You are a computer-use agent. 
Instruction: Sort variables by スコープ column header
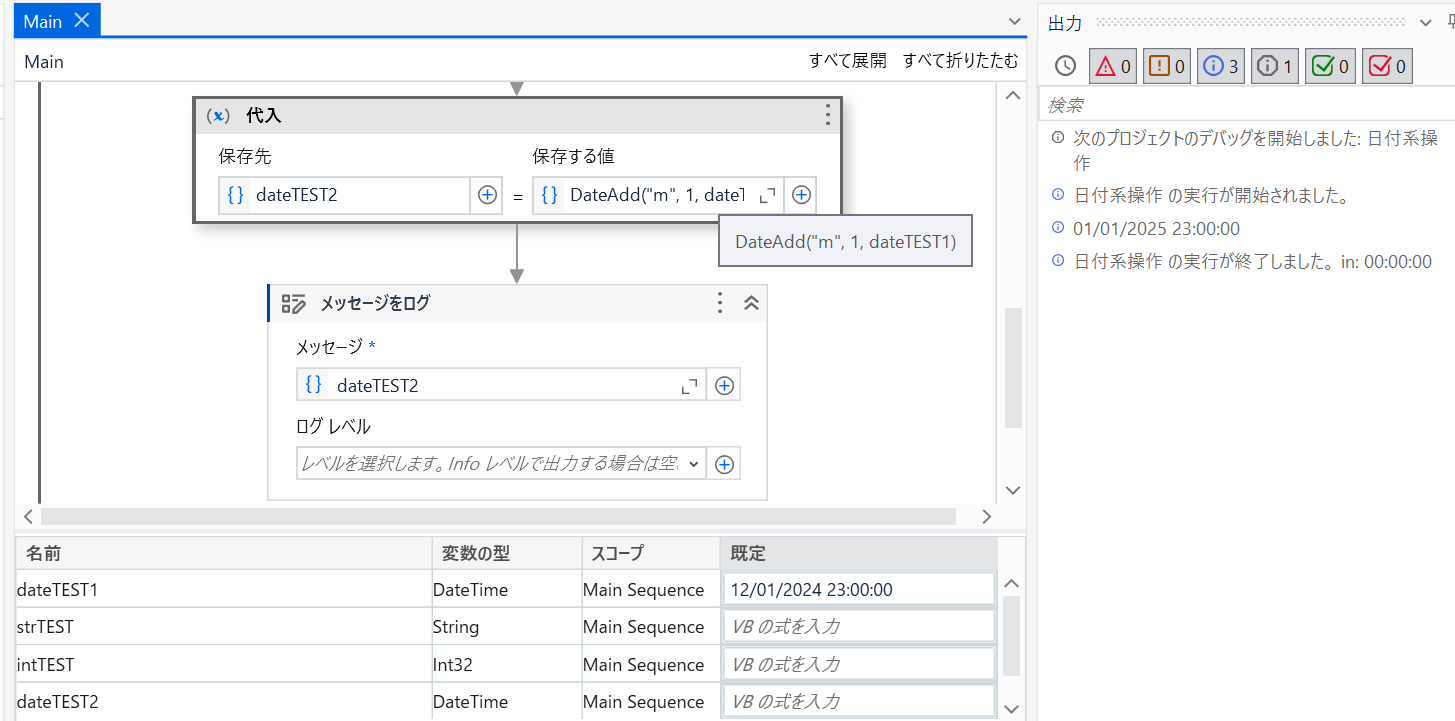click(x=650, y=553)
